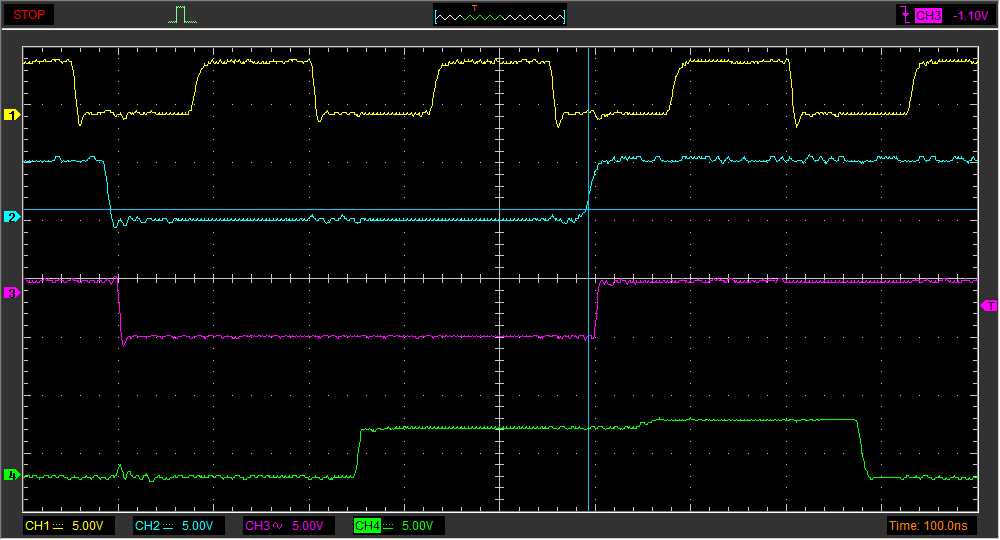This screenshot has height=540, width=1000.
Task: Click the waveform memory position overview bar
Action: coord(499,16)
